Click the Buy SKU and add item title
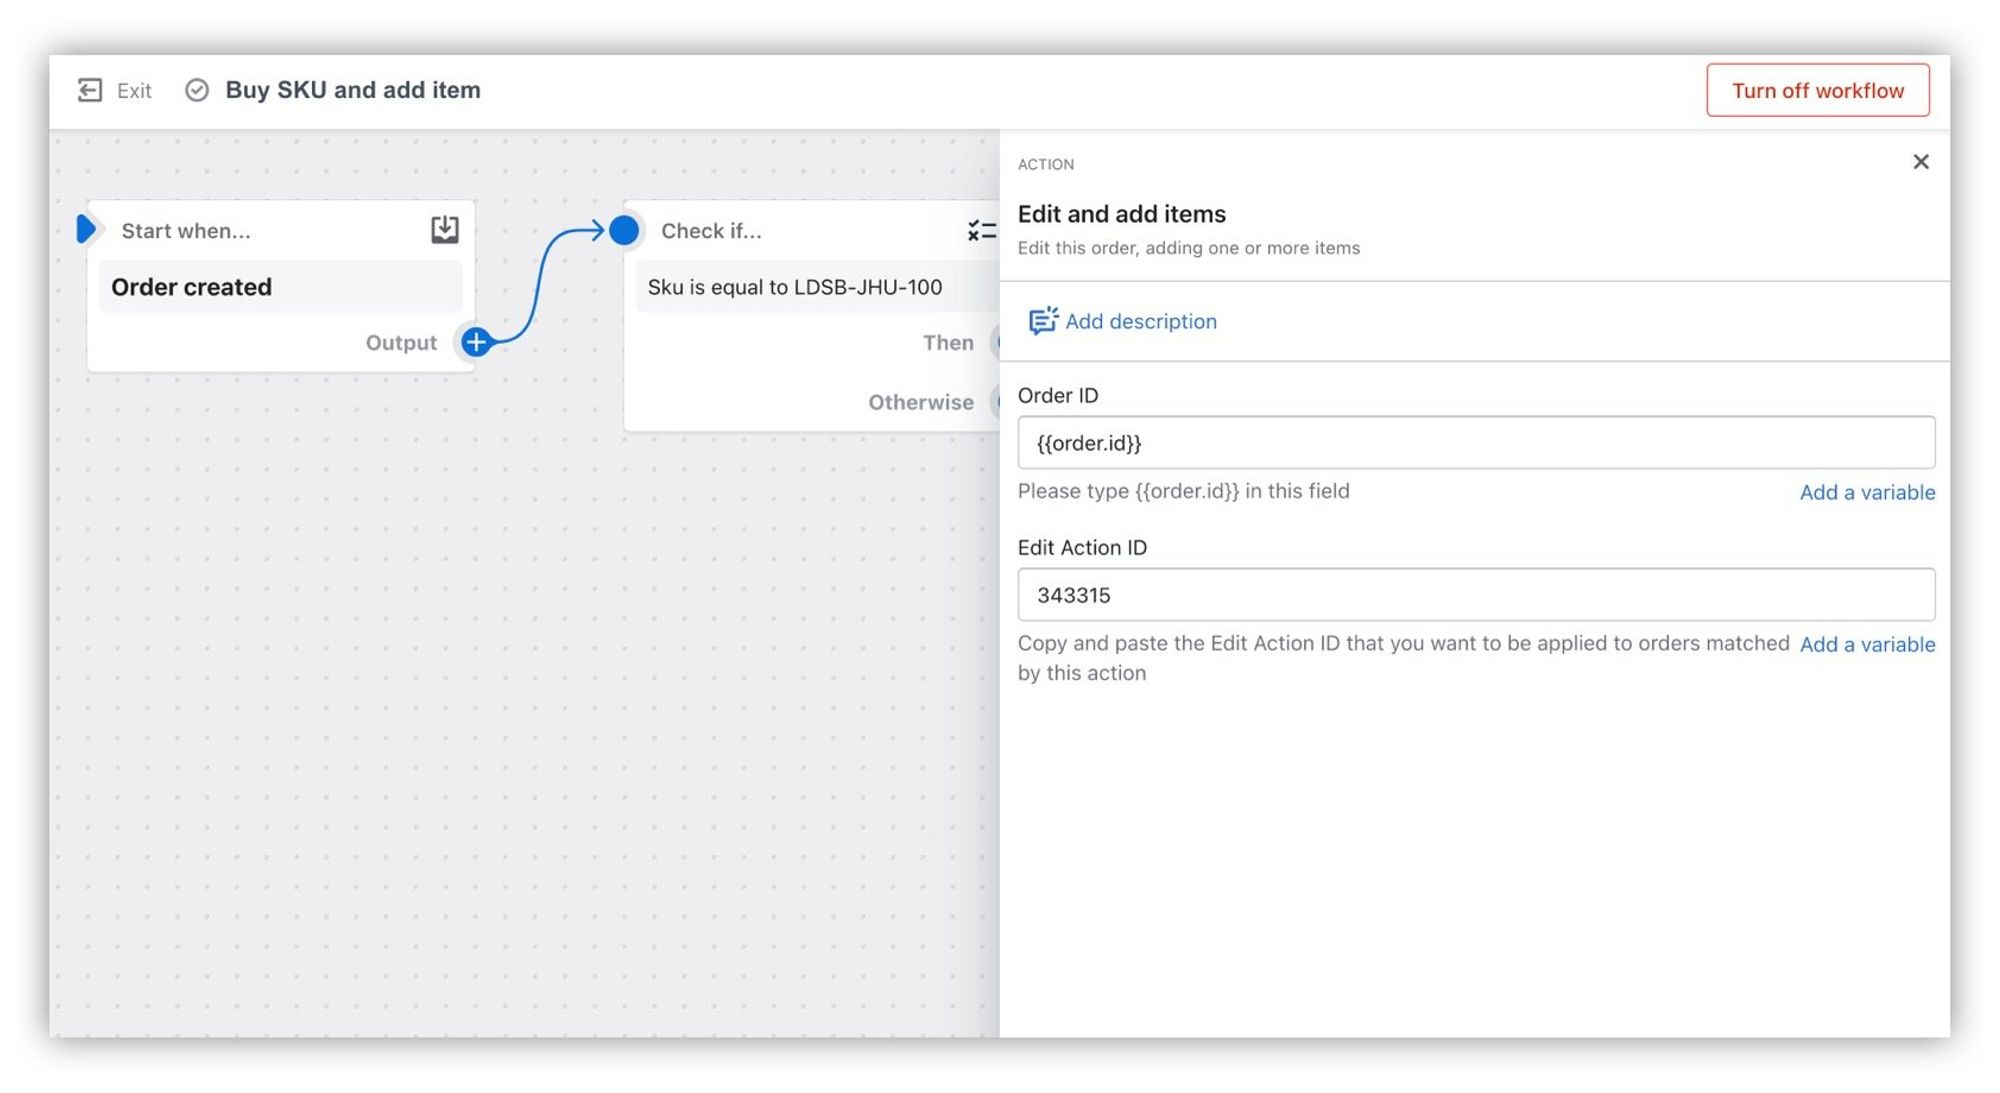This screenshot has height=1093, width=2000. 353,90
